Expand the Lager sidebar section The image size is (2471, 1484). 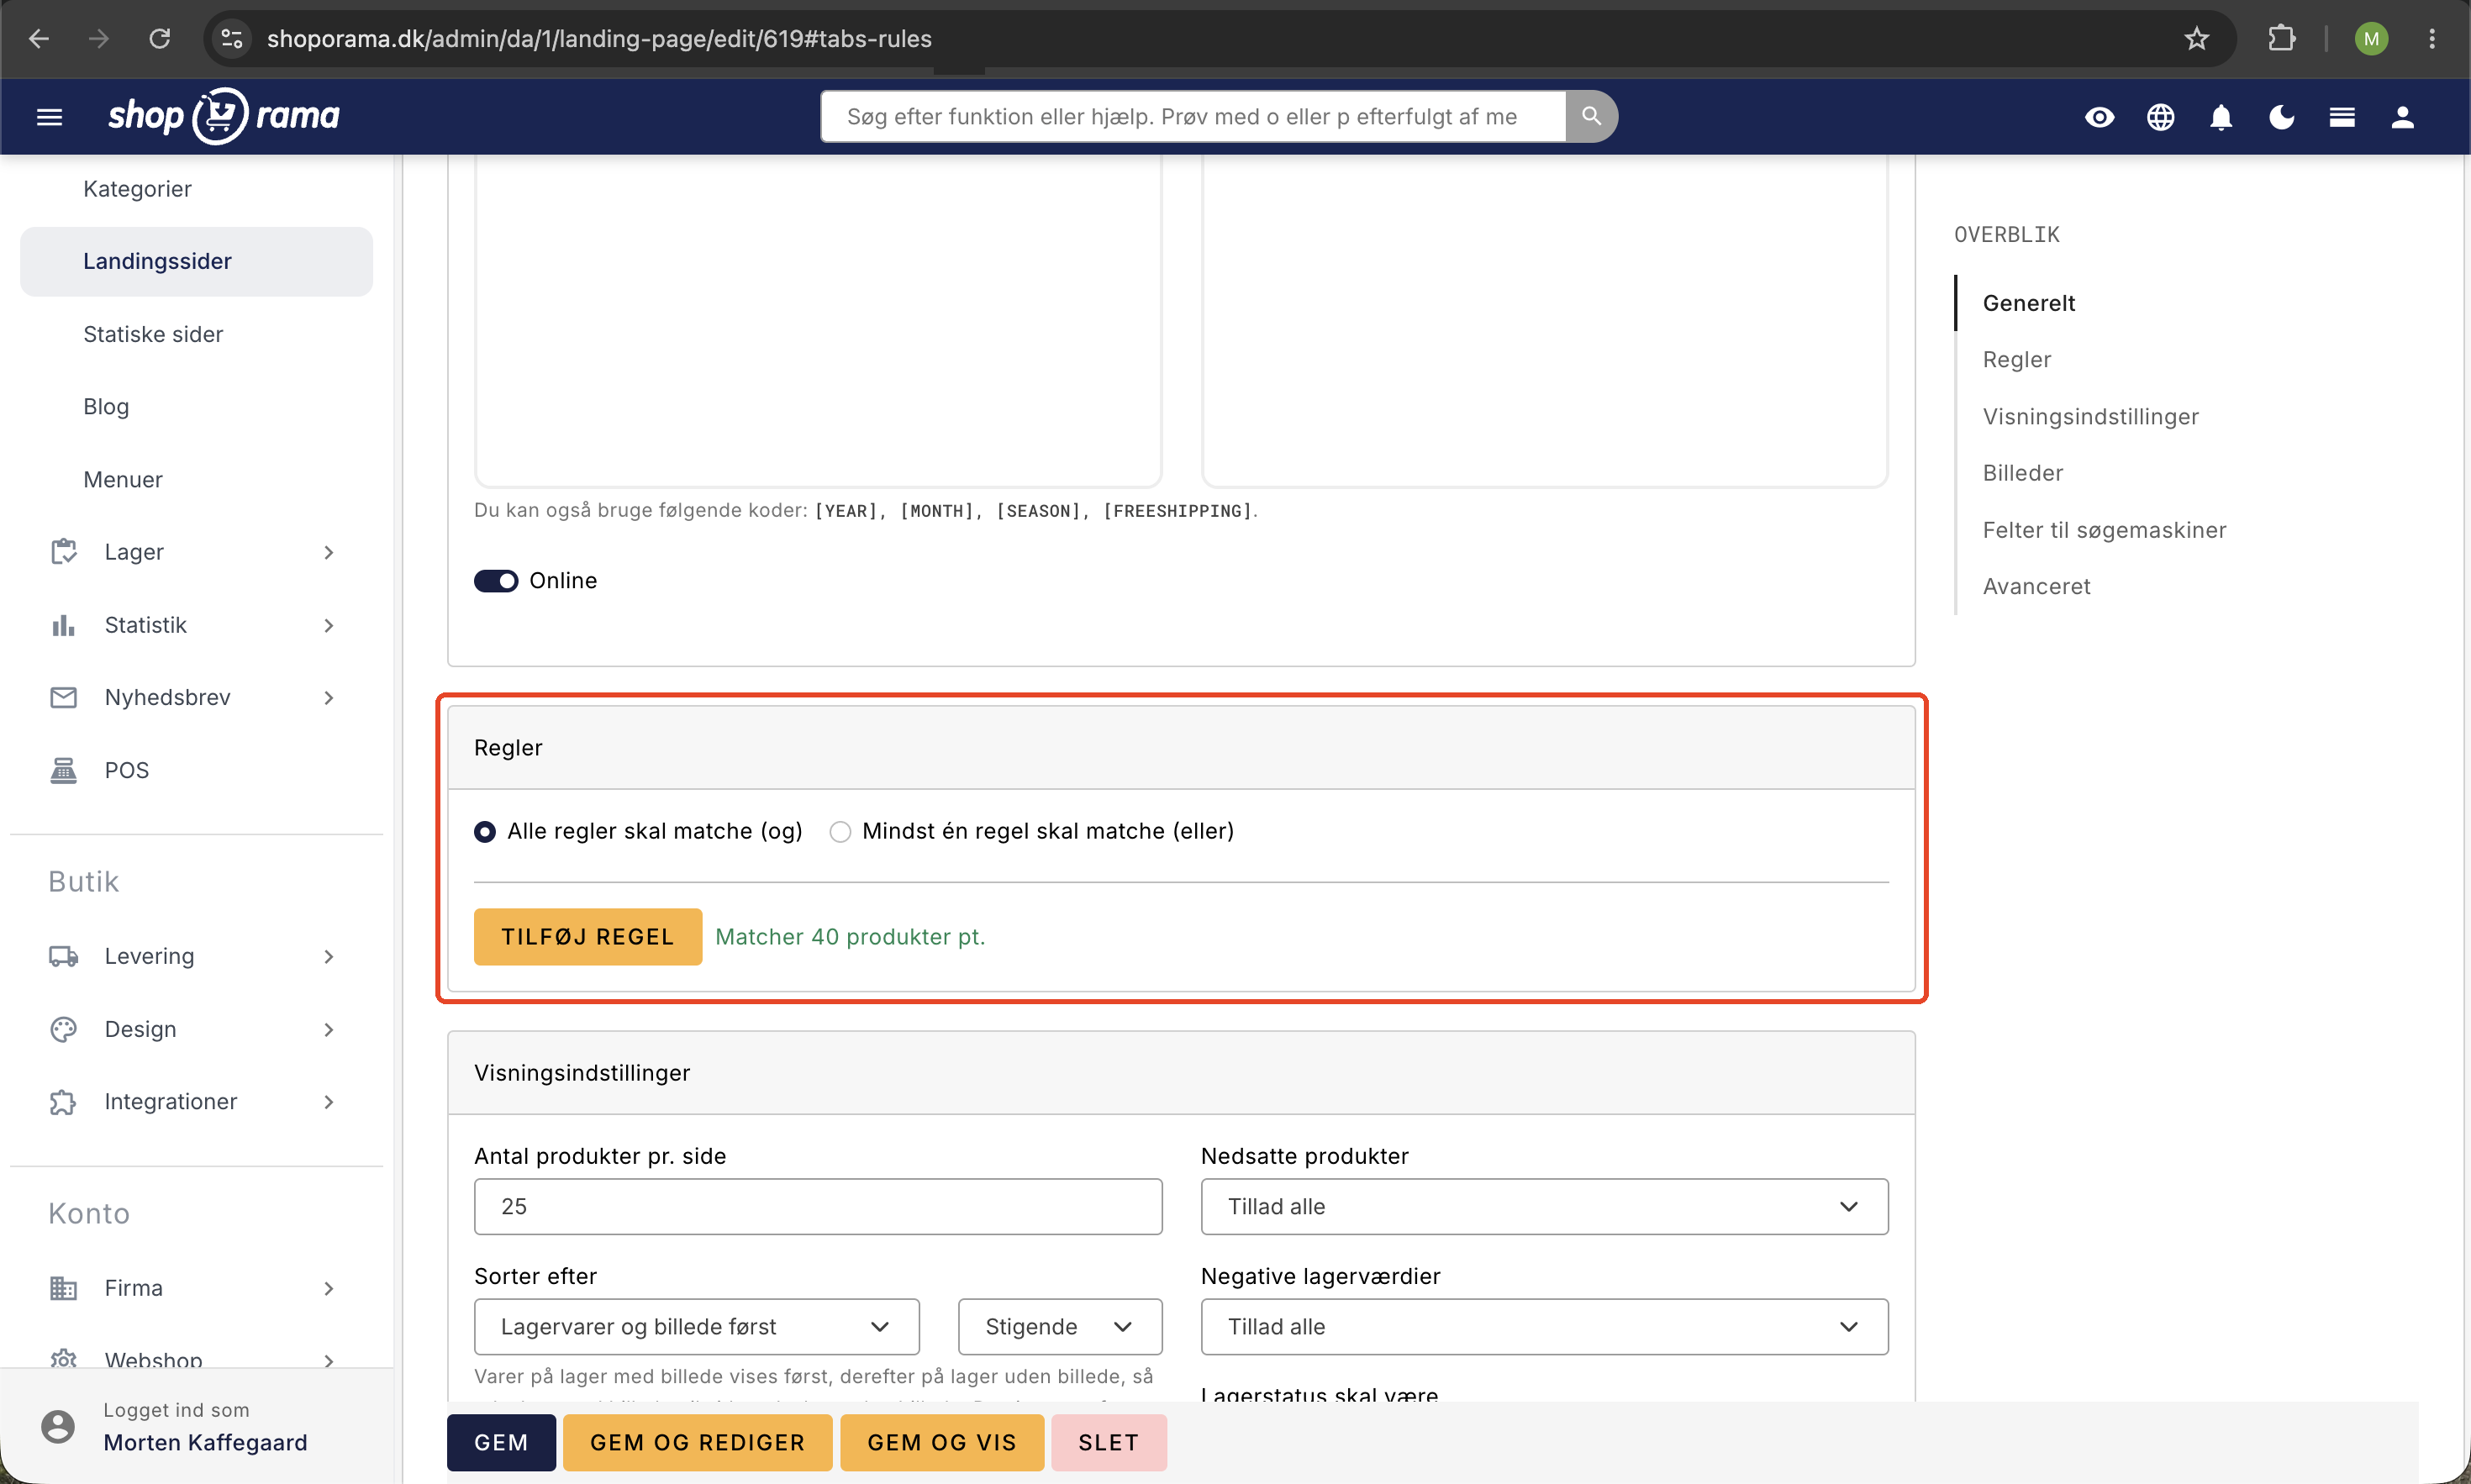coord(196,552)
